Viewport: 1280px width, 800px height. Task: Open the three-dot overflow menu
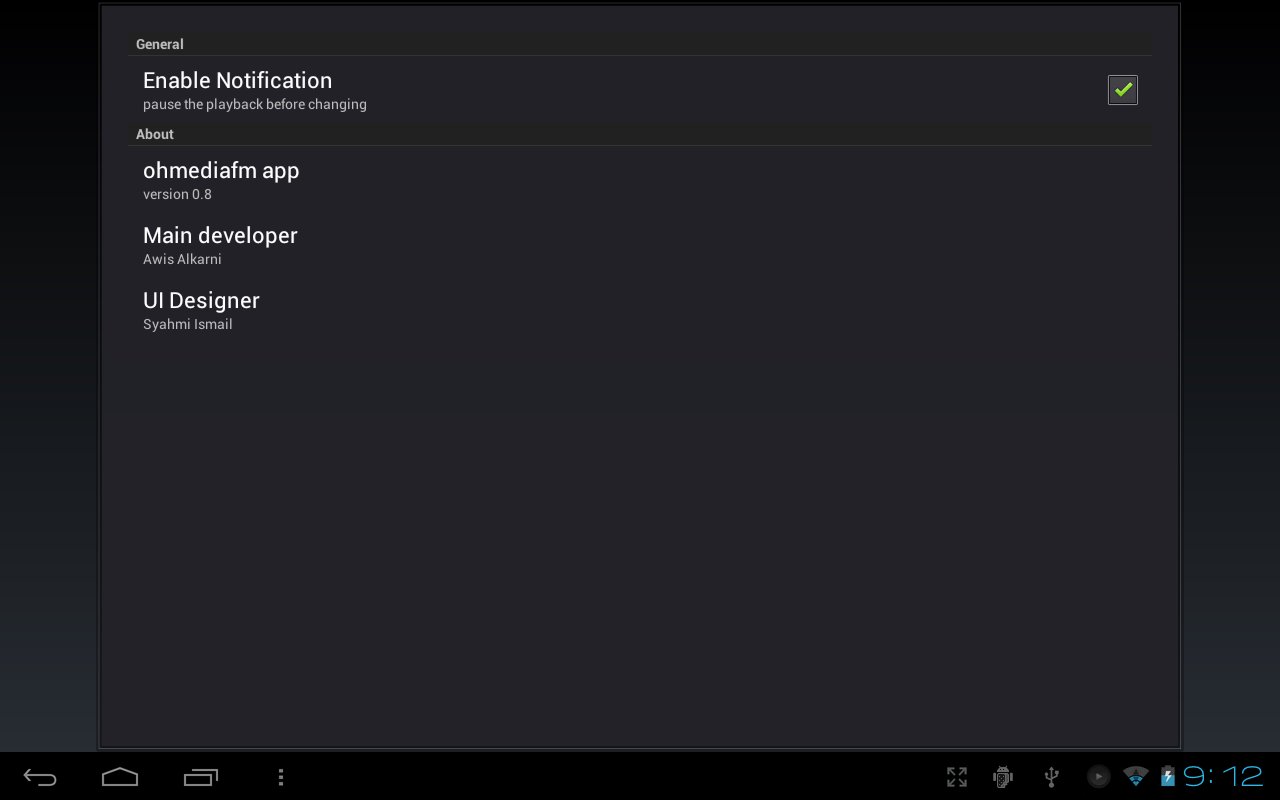[281, 777]
